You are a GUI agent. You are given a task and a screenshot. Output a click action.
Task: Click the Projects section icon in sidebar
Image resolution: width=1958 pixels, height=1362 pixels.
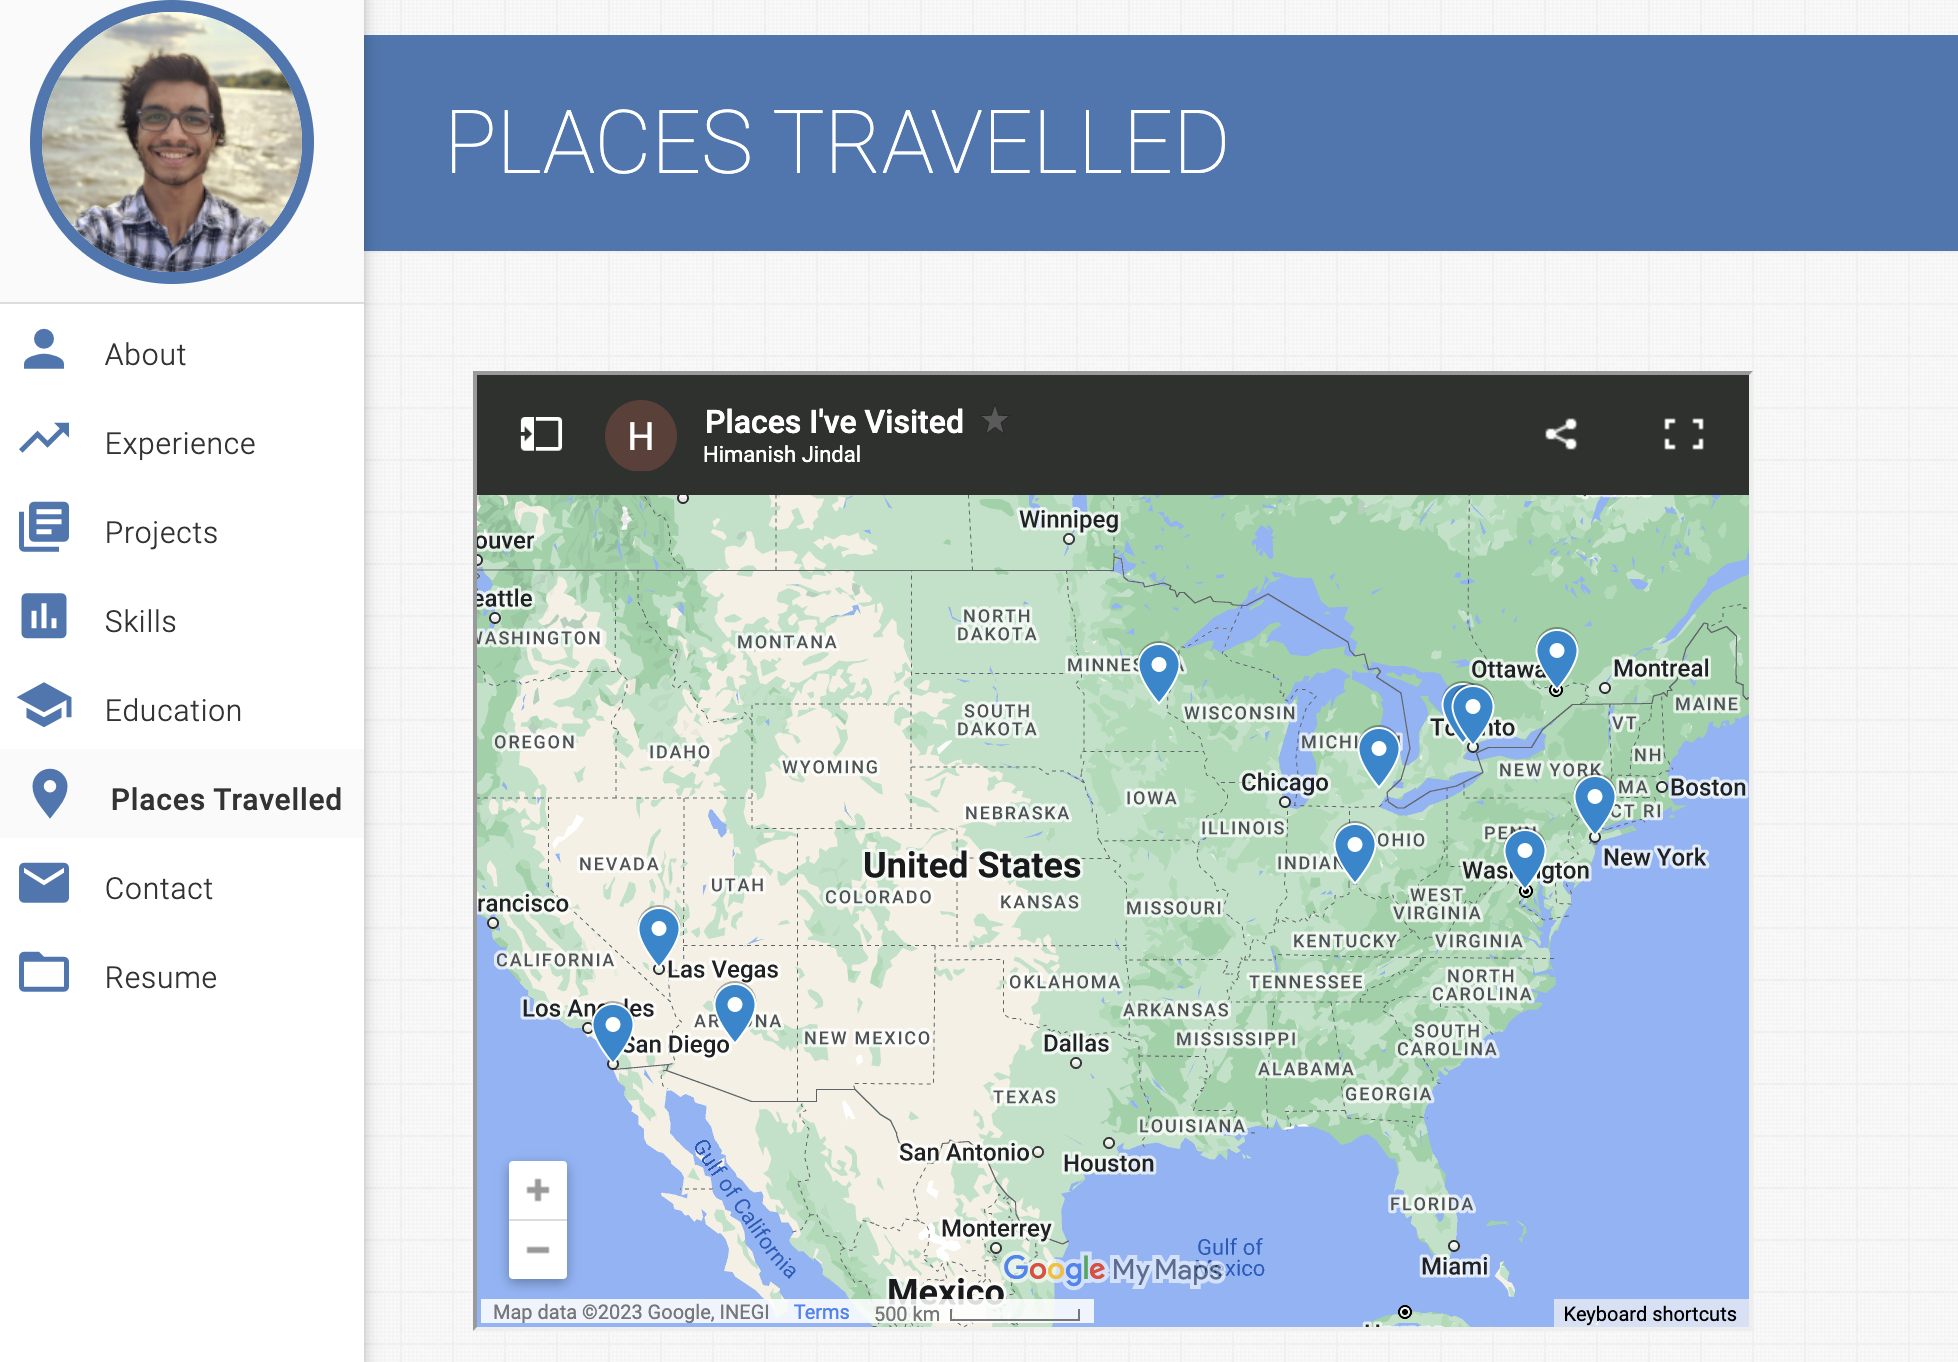(x=46, y=530)
